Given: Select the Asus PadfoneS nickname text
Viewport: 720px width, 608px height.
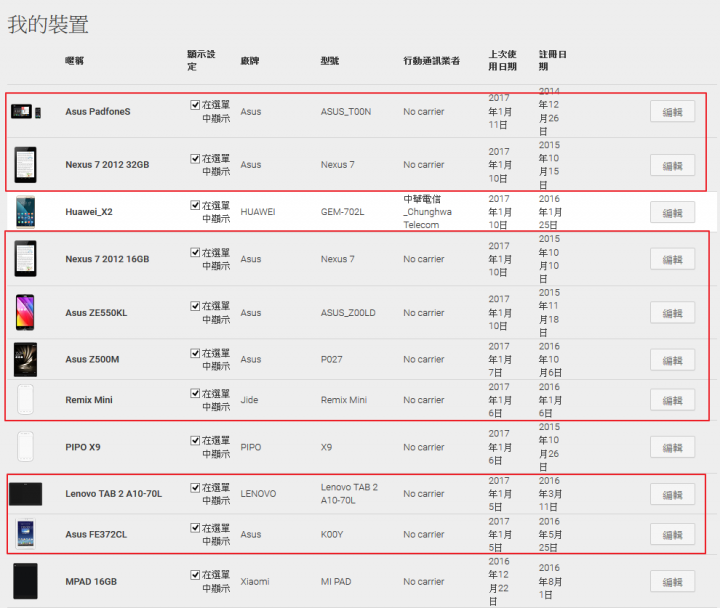Looking at the screenshot, I should point(98,112).
